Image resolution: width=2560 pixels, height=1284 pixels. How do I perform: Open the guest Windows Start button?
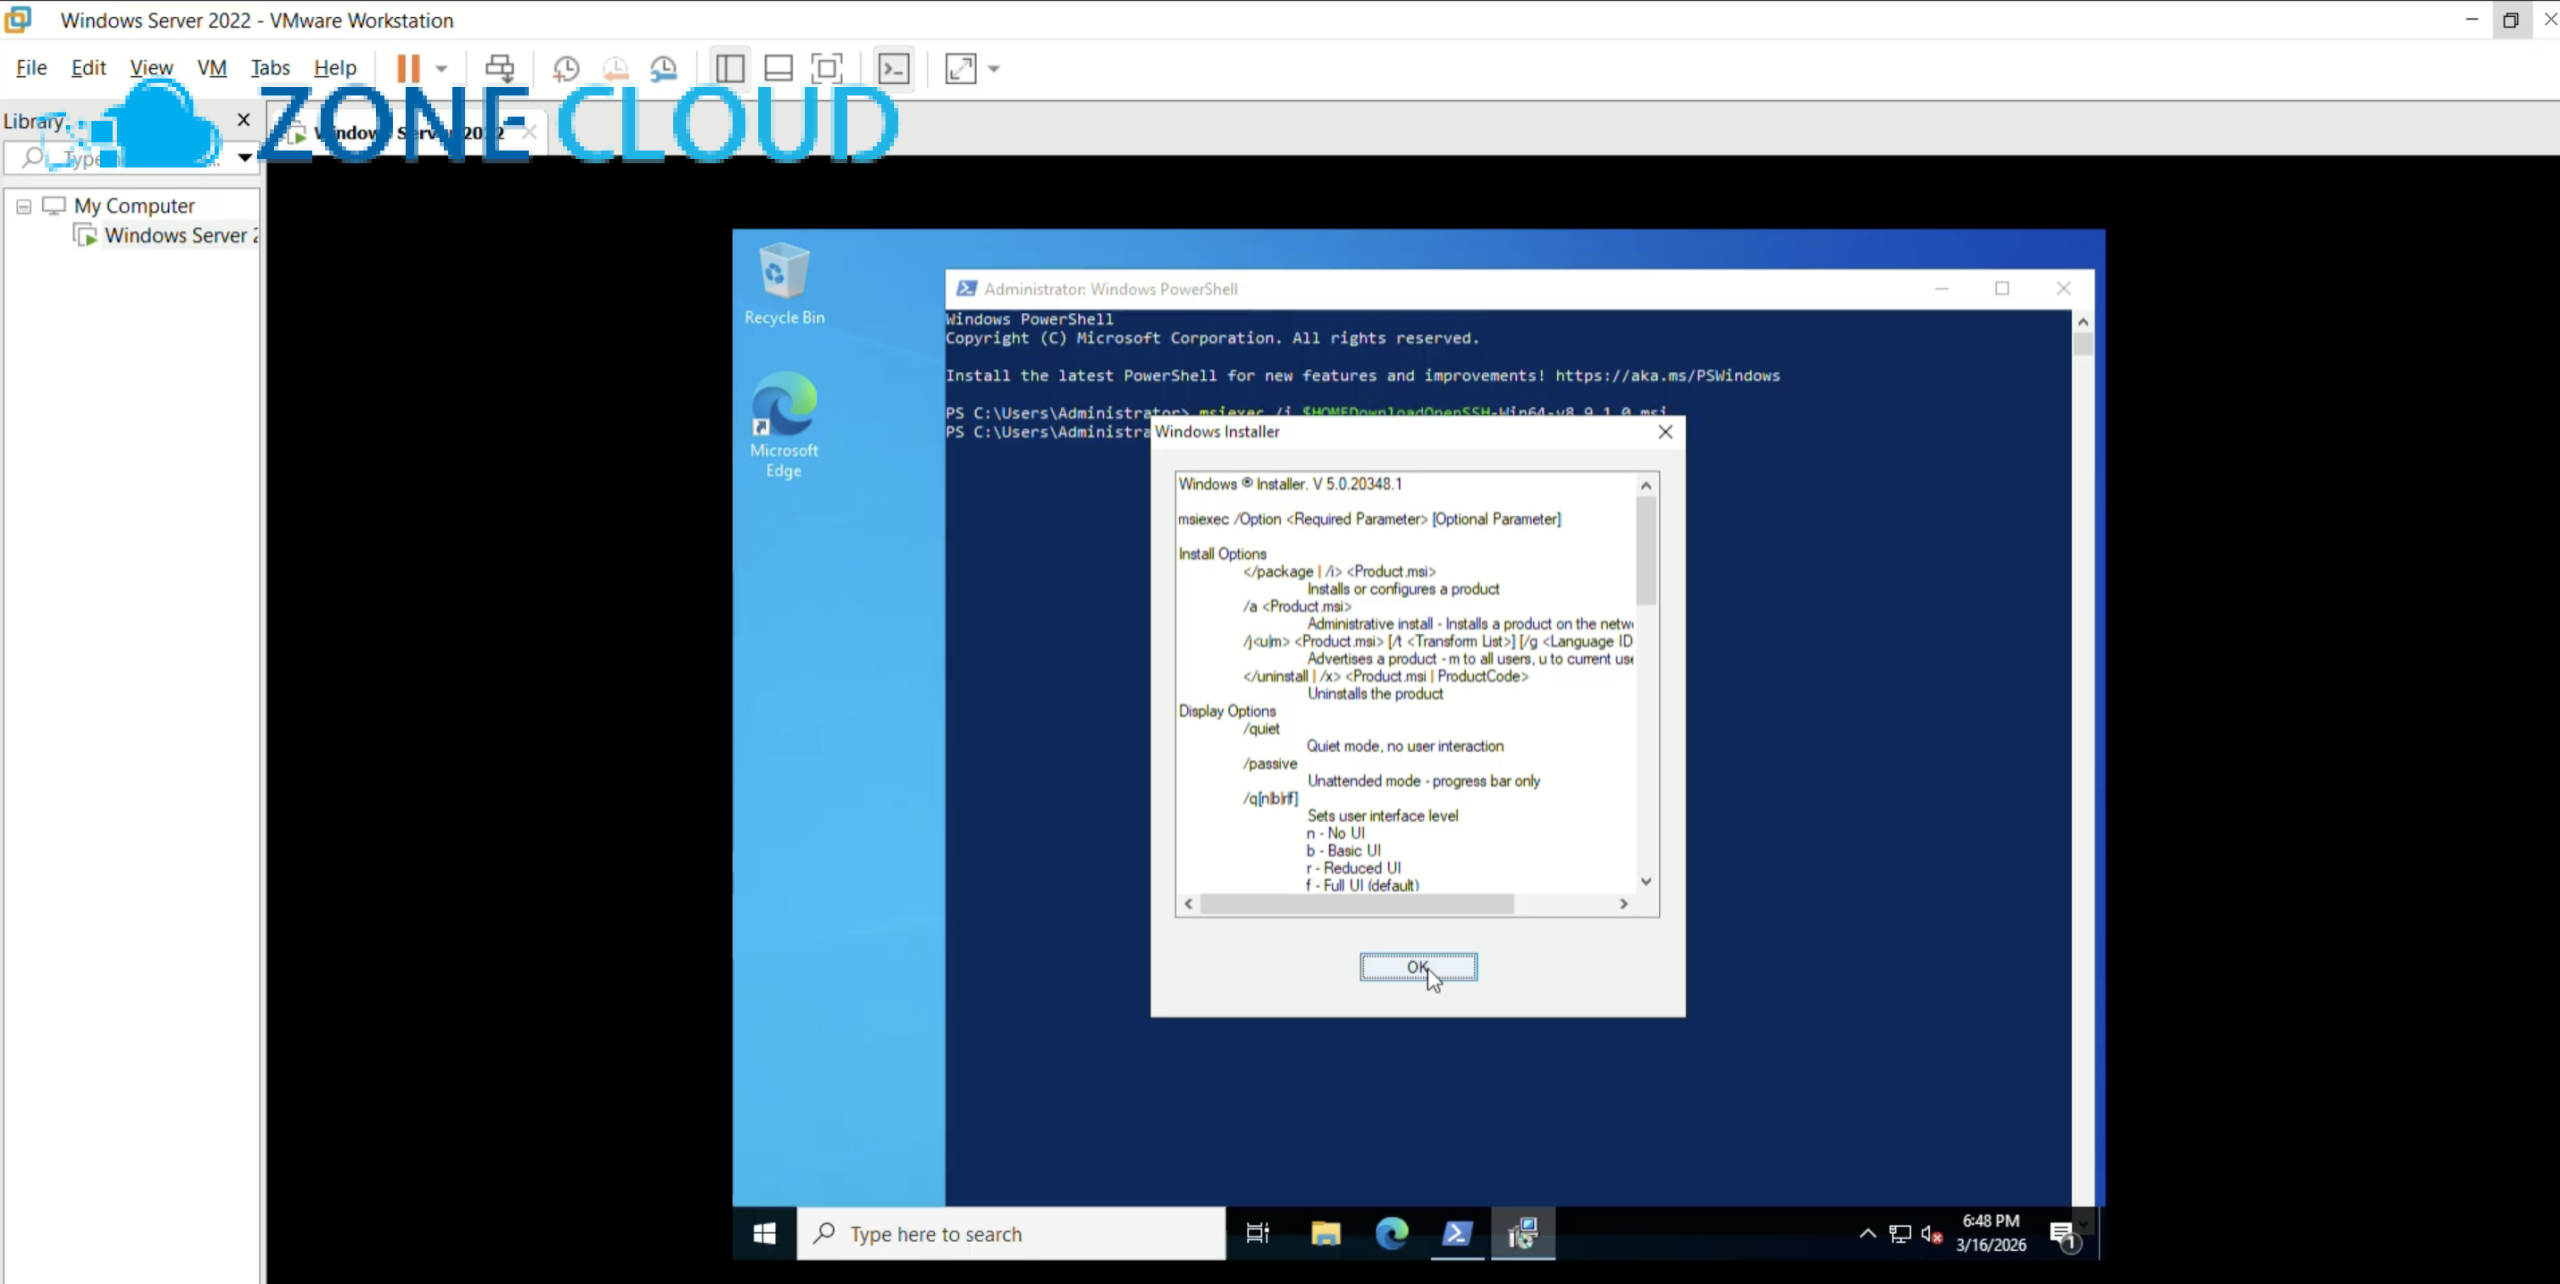765,1234
